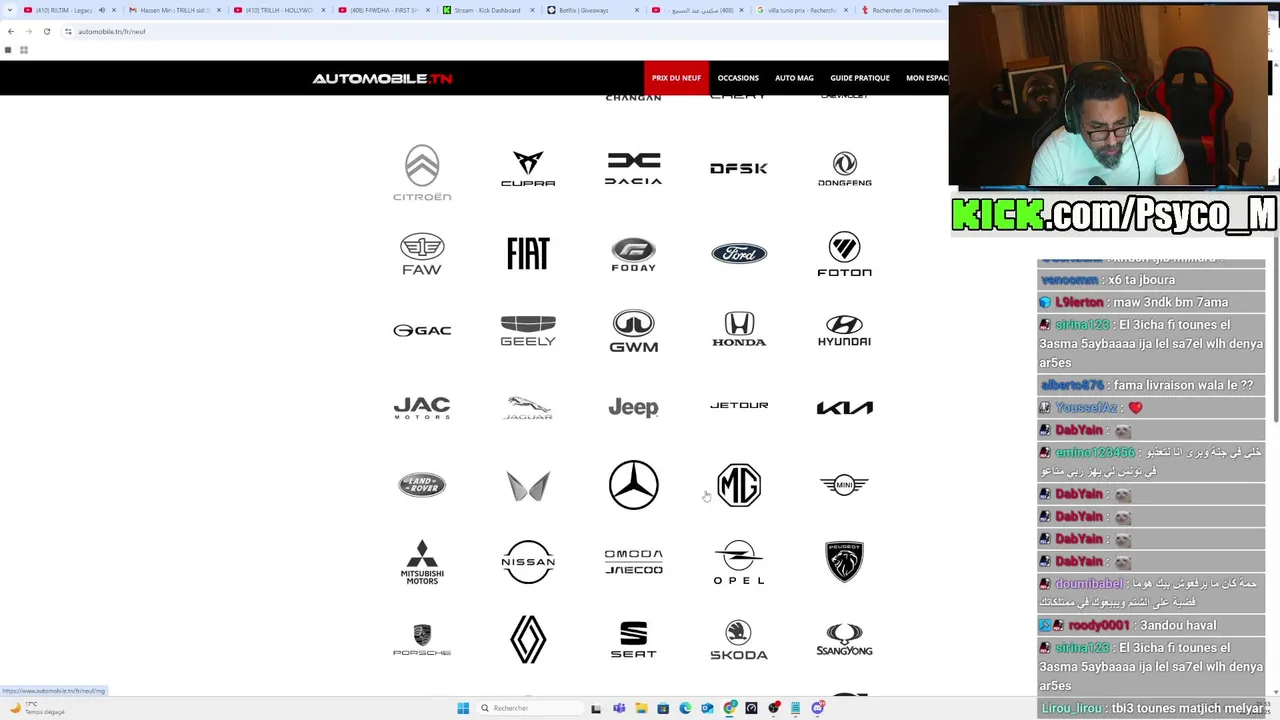This screenshot has width=1280, height=720.
Task: Open the Porsche brand logo
Action: (422, 640)
